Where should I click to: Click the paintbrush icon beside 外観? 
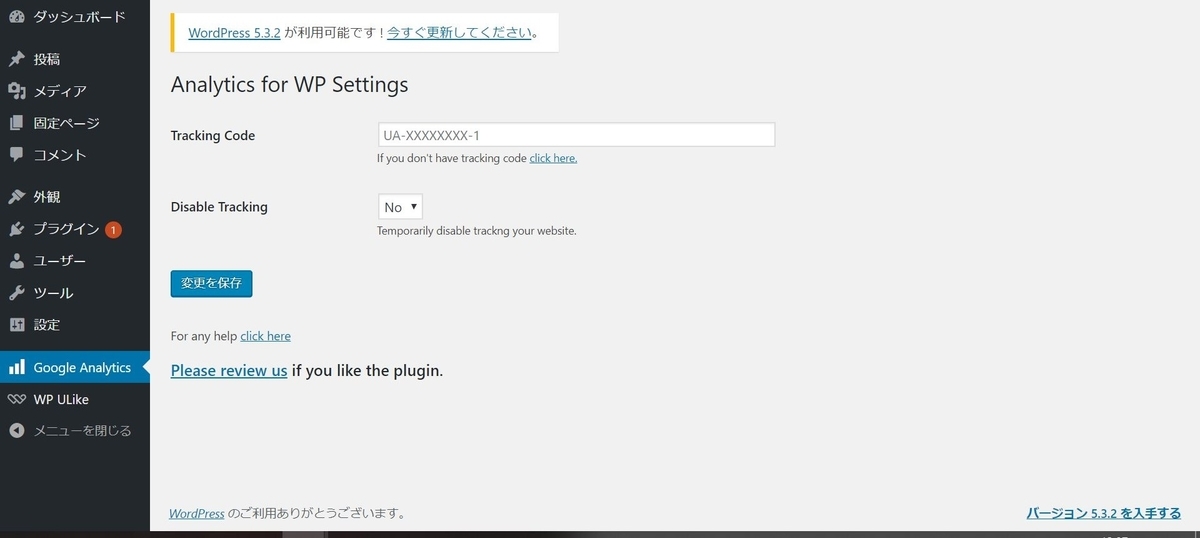click(x=16, y=197)
